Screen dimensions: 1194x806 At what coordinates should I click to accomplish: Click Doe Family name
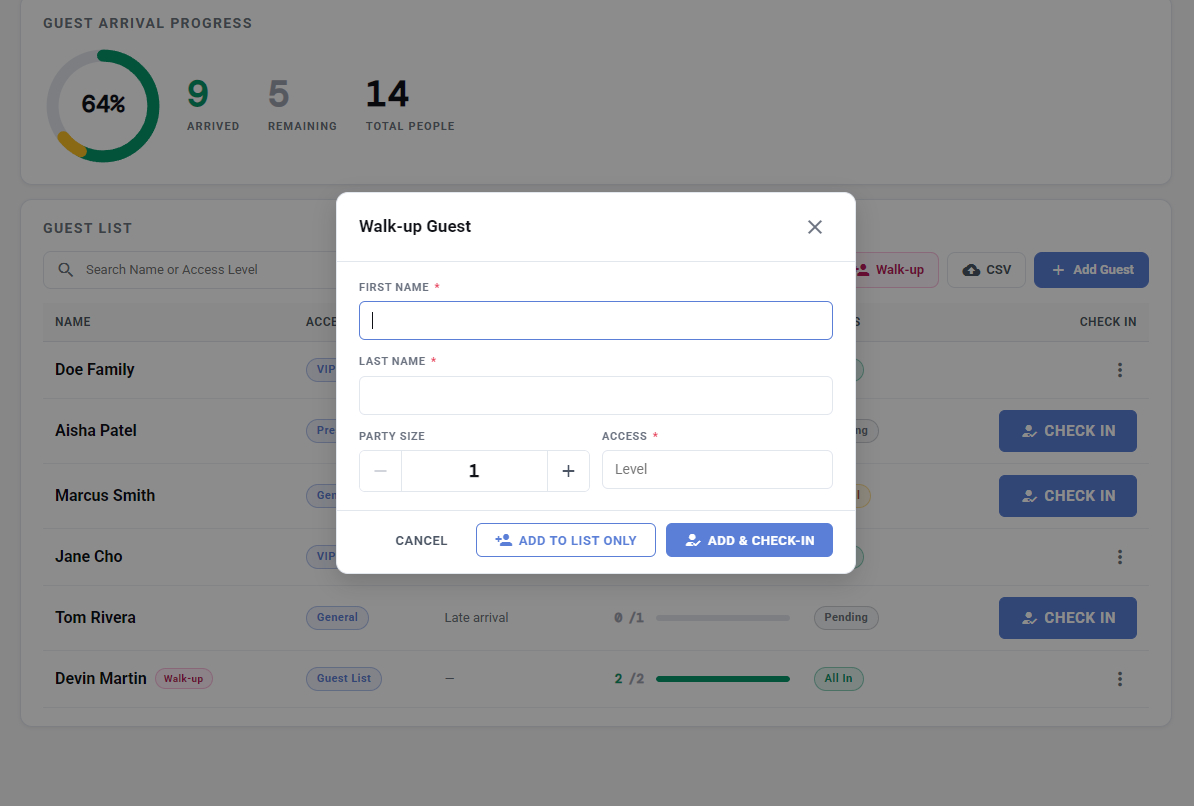(94, 369)
